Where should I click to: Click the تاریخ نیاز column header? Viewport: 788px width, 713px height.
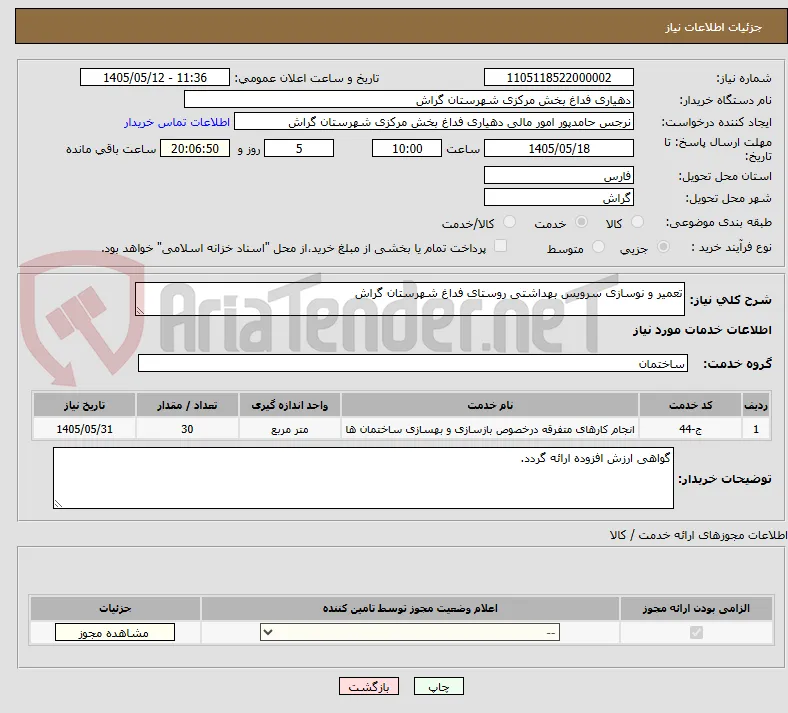click(84, 405)
